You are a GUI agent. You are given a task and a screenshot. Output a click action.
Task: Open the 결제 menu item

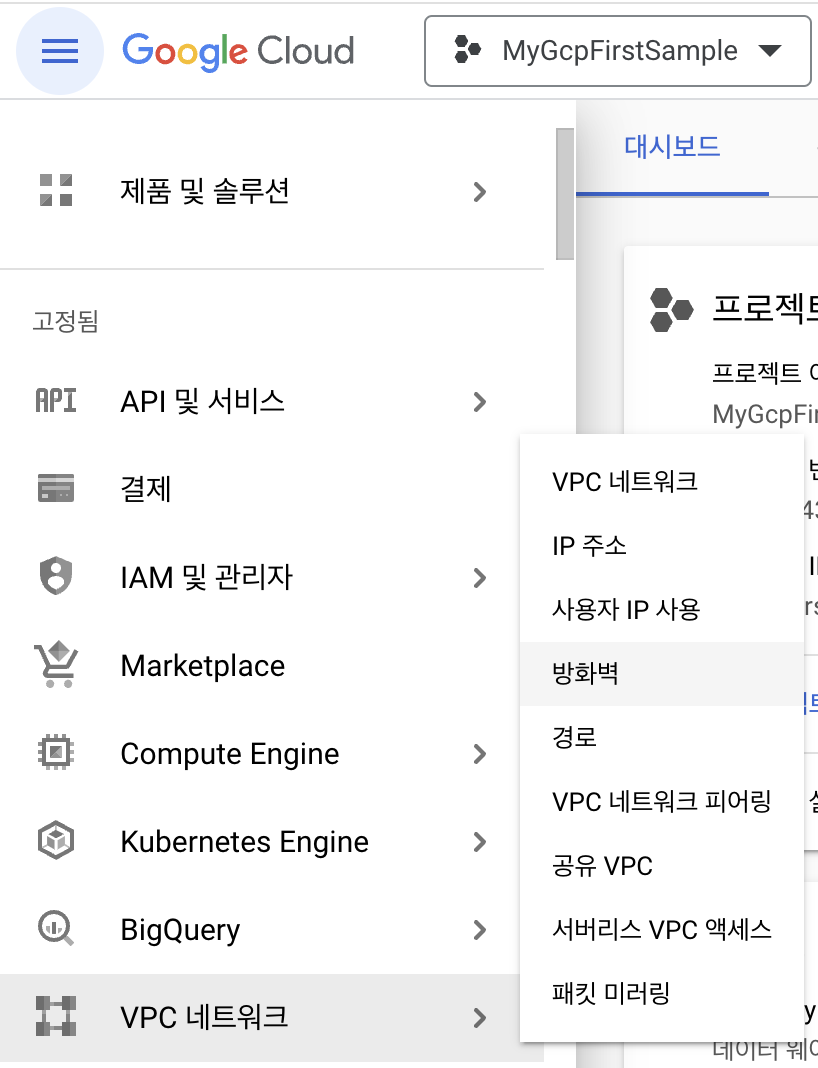pos(272,489)
